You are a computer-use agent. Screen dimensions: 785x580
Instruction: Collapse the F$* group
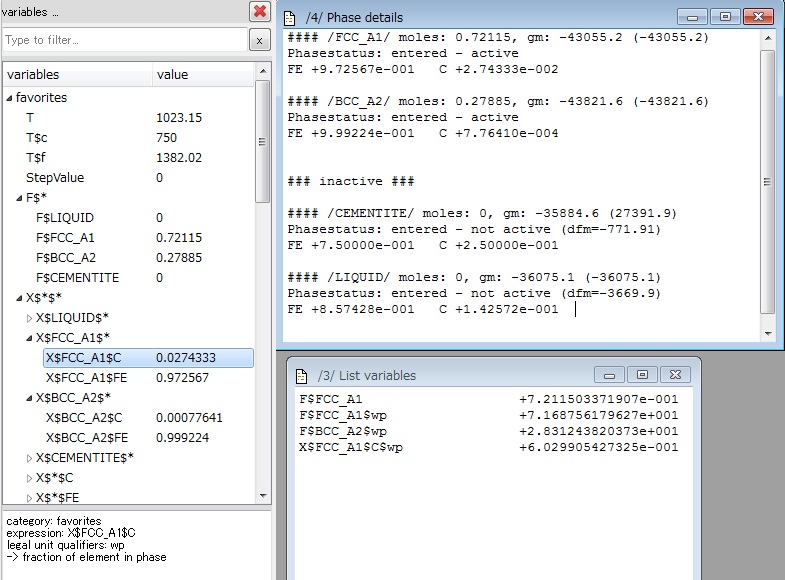pos(20,198)
